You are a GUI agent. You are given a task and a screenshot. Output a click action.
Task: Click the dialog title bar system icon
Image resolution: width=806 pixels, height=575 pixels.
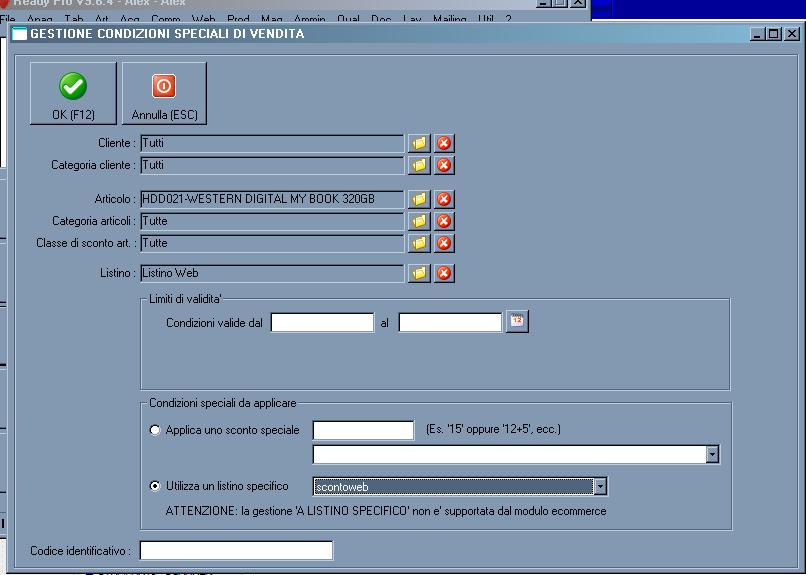[x=20, y=34]
